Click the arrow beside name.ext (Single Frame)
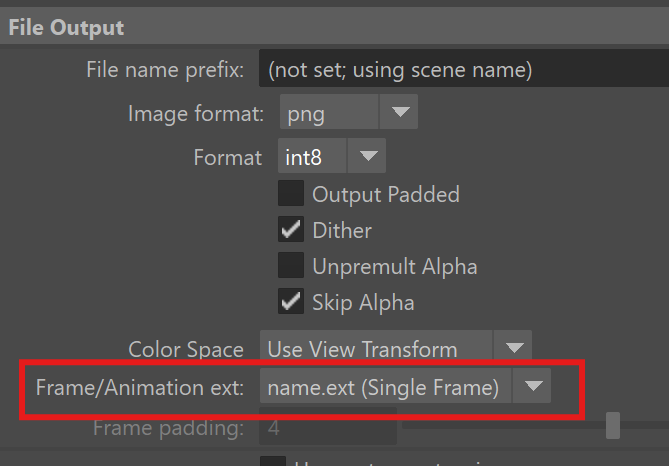Screen dimensions: 669x466 coord(534,387)
